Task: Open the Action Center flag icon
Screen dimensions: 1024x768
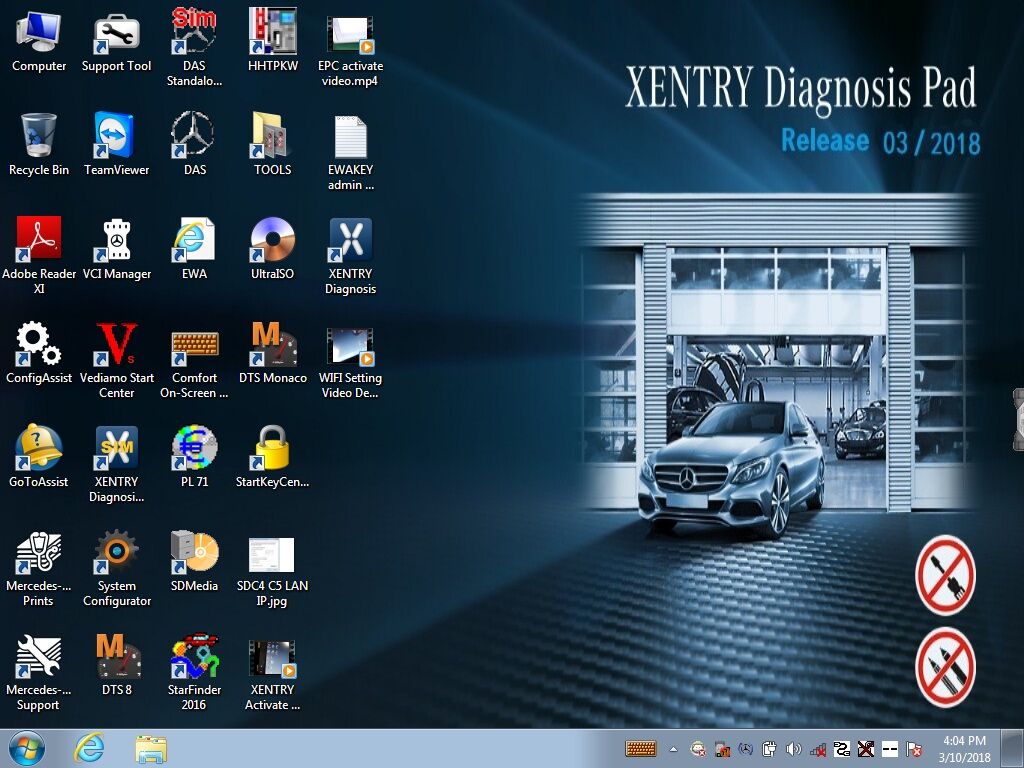Action: point(914,749)
